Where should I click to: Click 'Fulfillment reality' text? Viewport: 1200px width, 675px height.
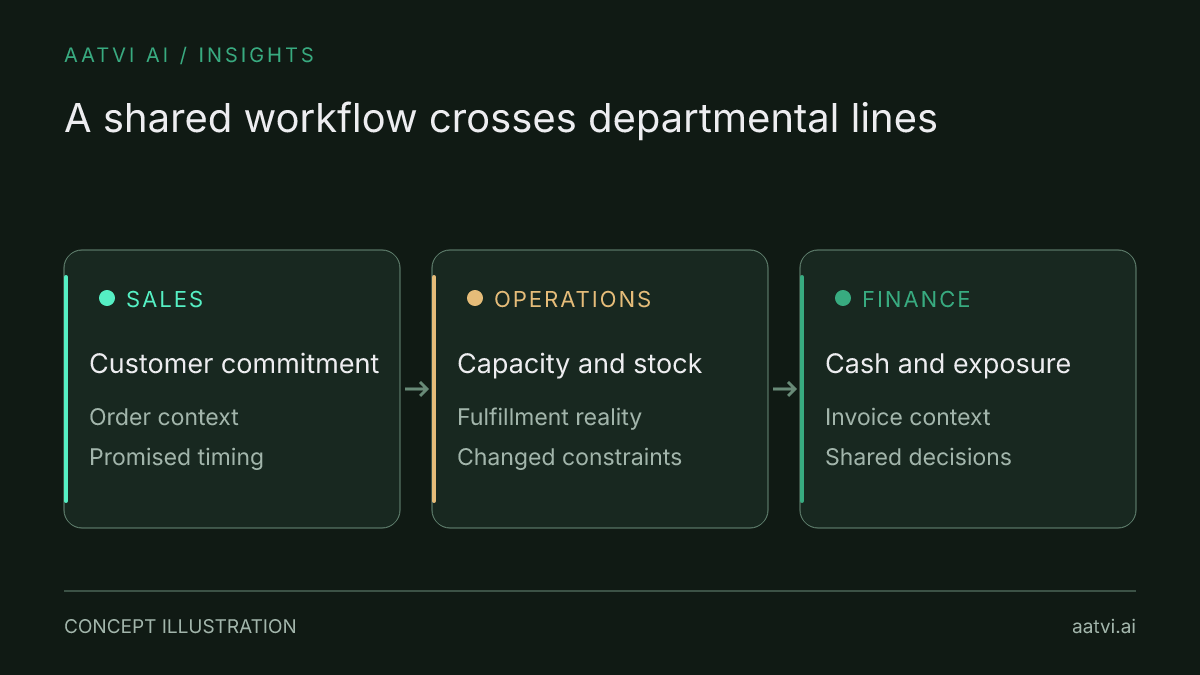click(x=550, y=418)
